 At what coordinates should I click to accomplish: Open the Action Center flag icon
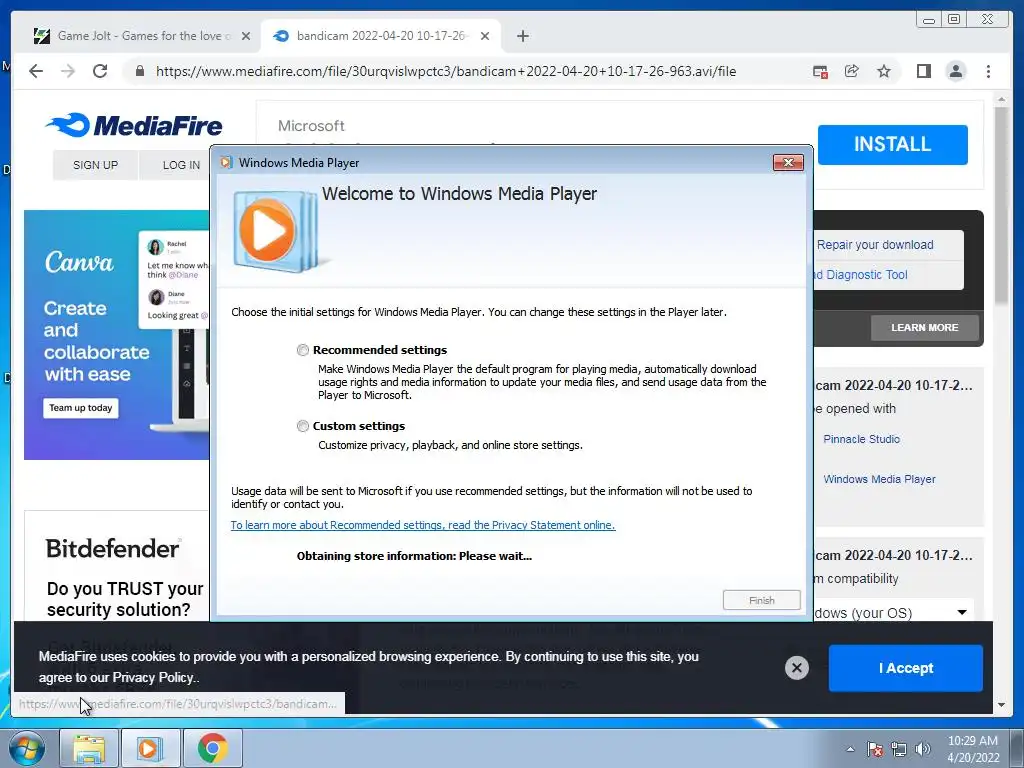875,749
